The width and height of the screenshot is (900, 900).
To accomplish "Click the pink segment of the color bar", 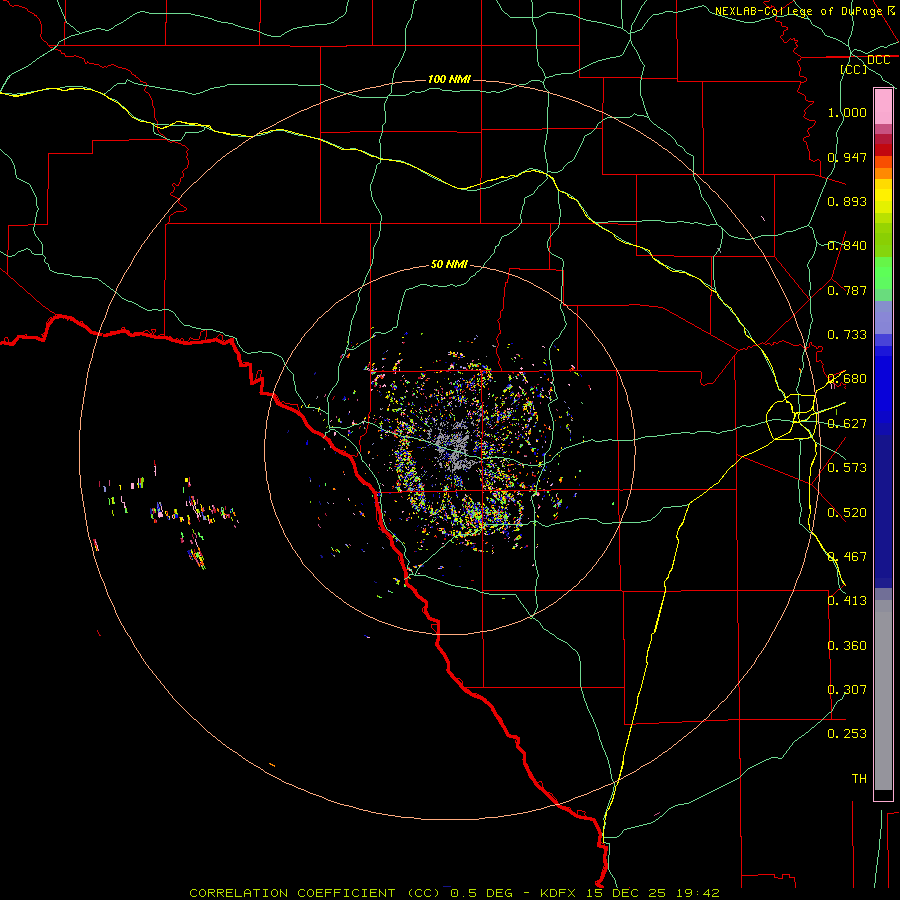I will (x=883, y=107).
